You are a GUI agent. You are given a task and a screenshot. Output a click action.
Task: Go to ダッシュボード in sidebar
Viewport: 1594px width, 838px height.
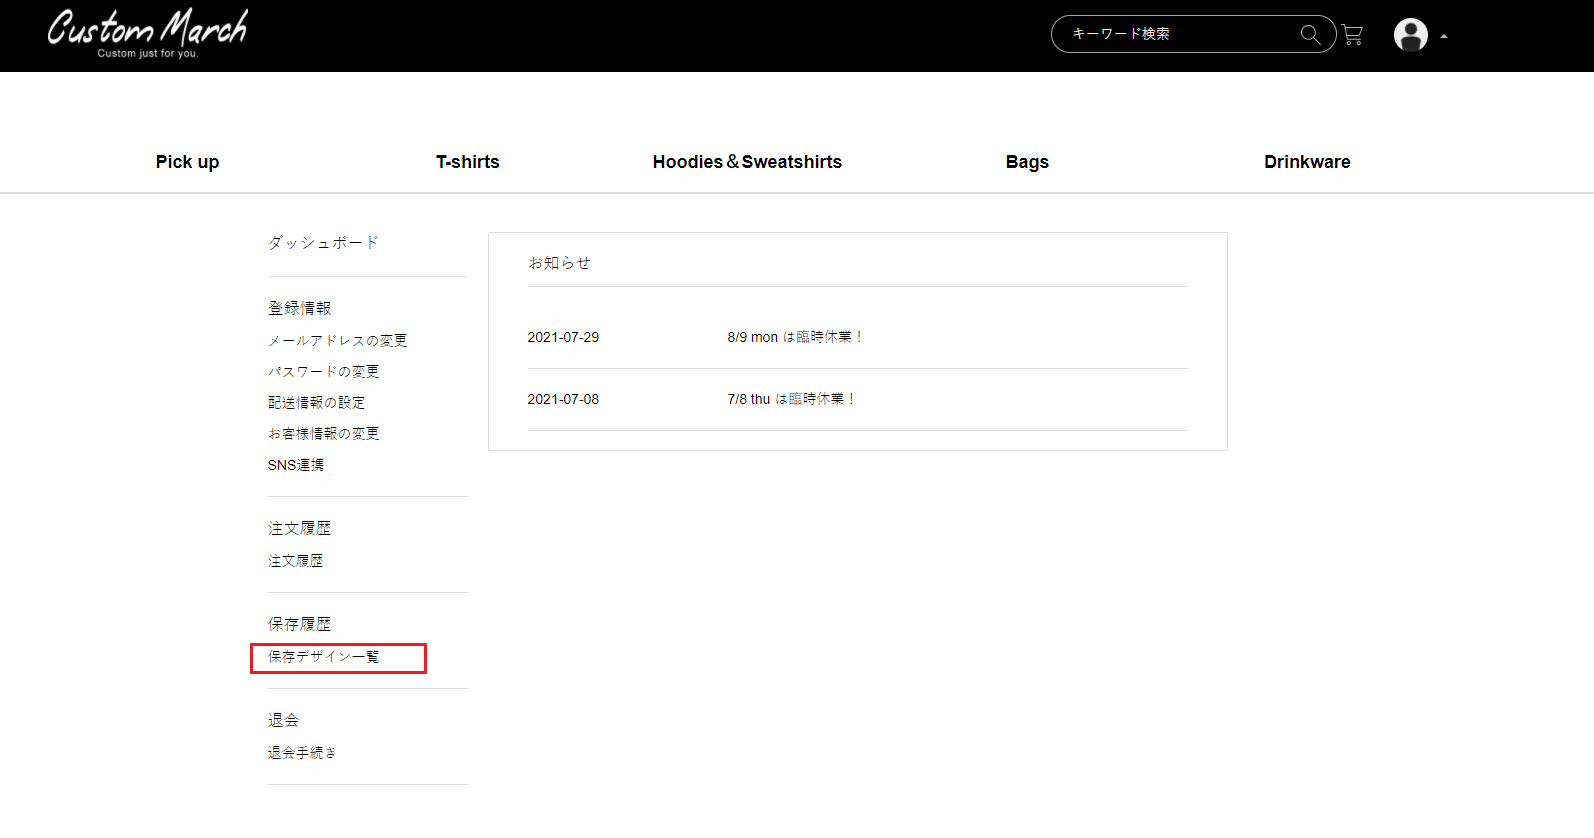point(323,242)
